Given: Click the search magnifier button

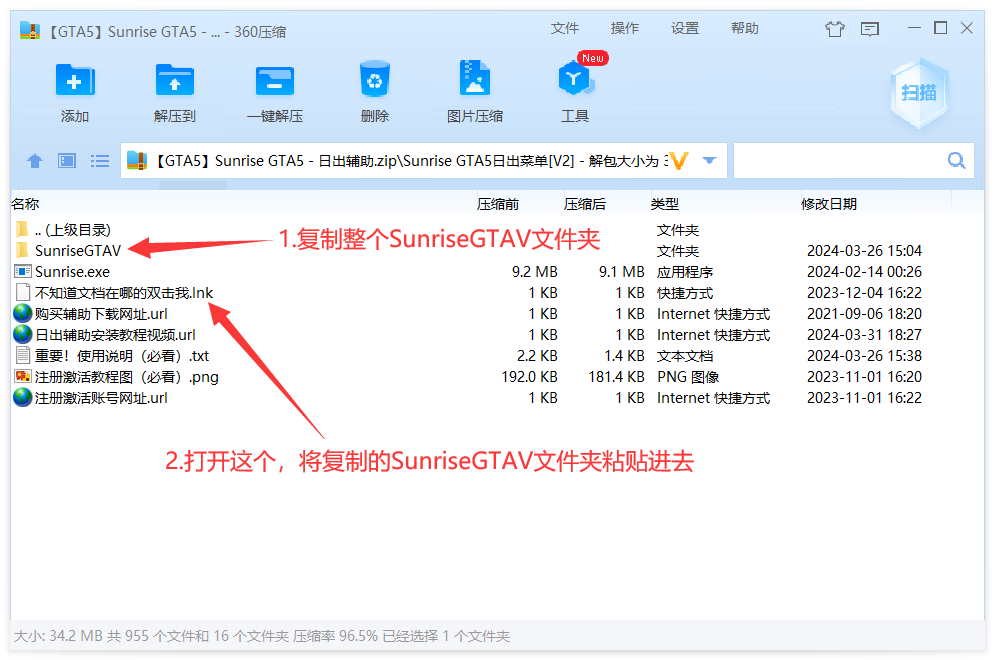Looking at the screenshot, I should pyautogui.click(x=956, y=160).
